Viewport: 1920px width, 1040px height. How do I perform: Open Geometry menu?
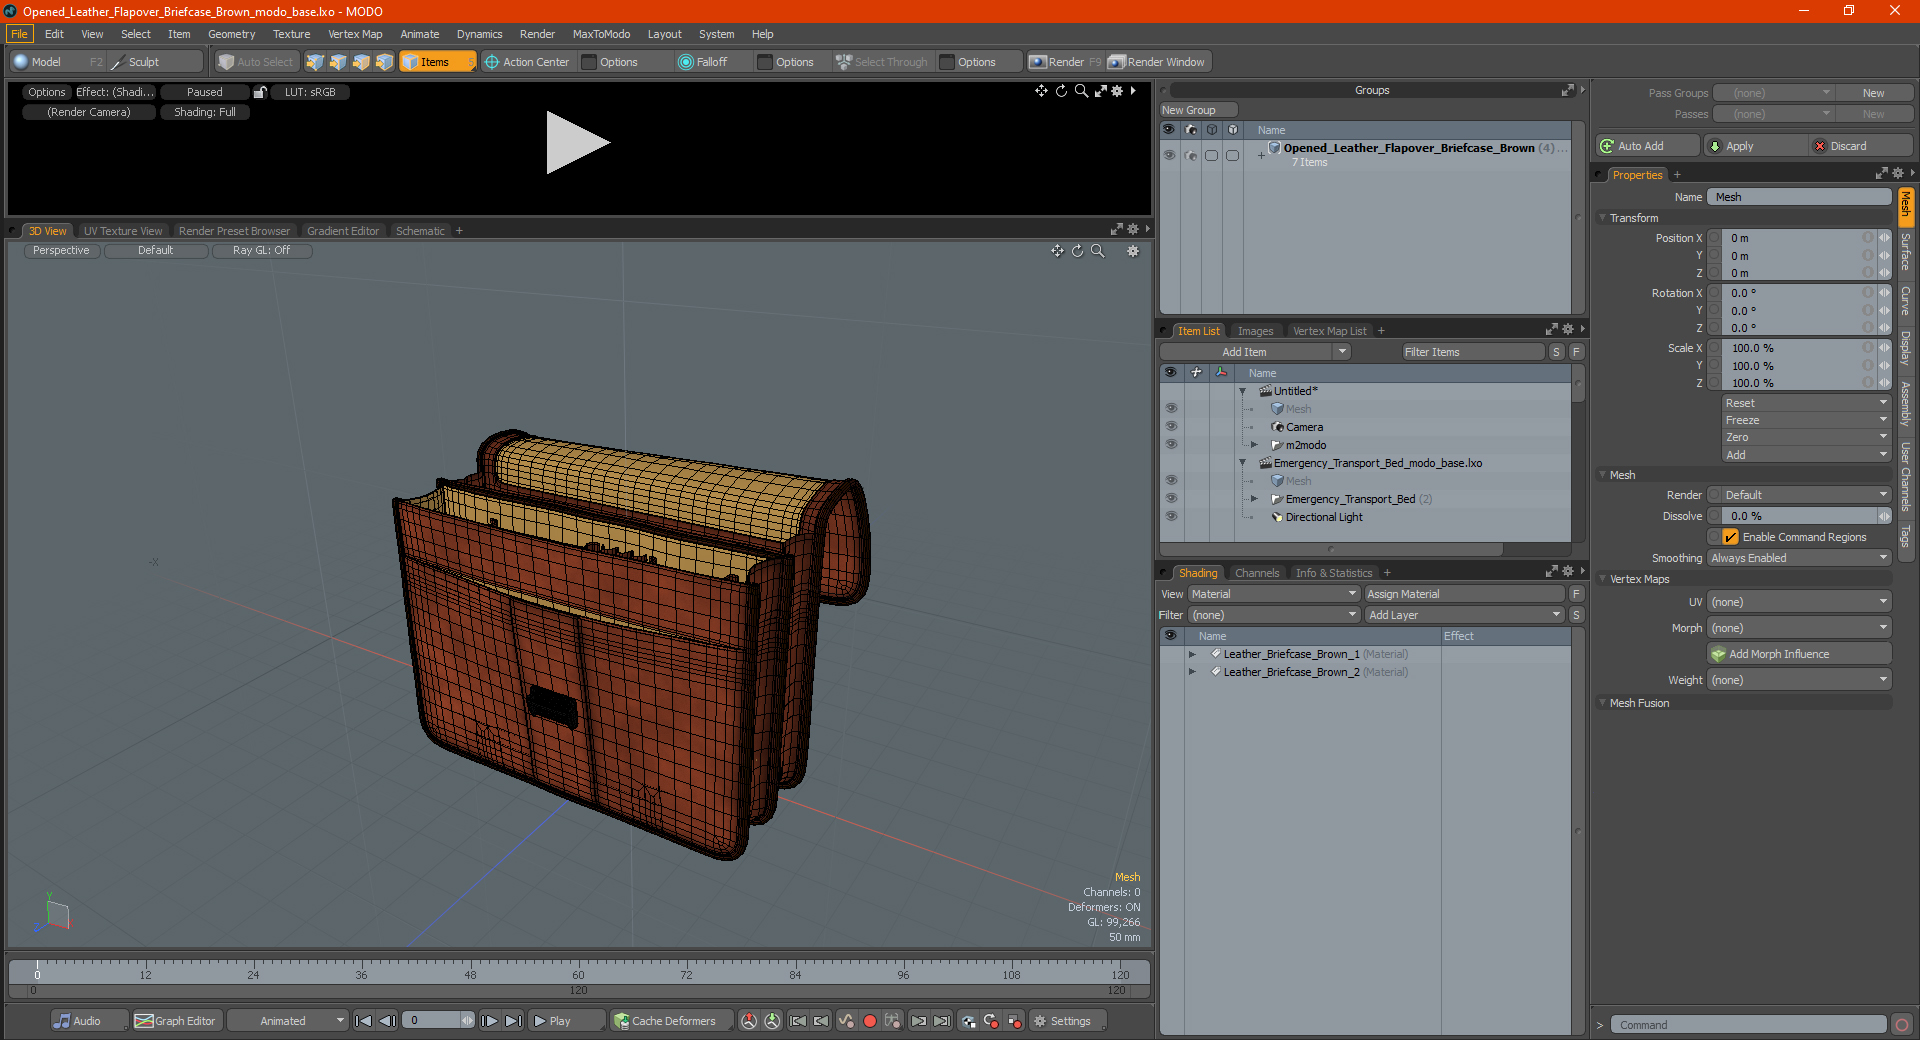pyautogui.click(x=231, y=34)
